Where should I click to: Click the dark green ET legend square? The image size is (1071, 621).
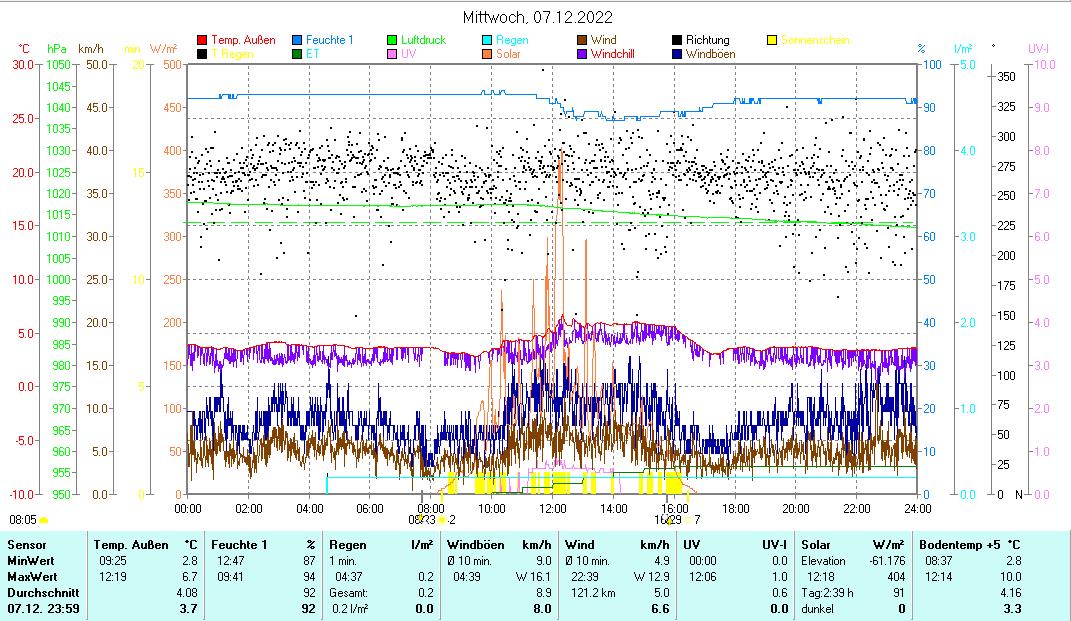pyautogui.click(x=297, y=54)
